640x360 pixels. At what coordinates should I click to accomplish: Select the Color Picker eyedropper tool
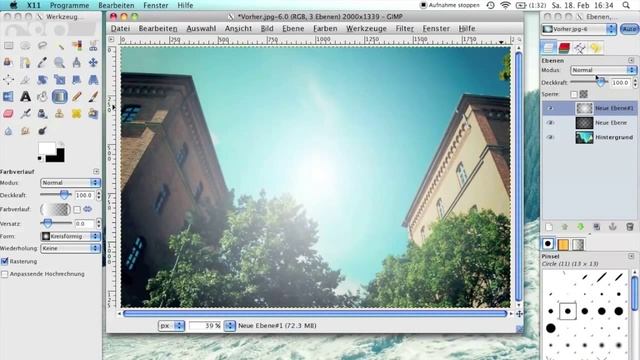coord(42,62)
